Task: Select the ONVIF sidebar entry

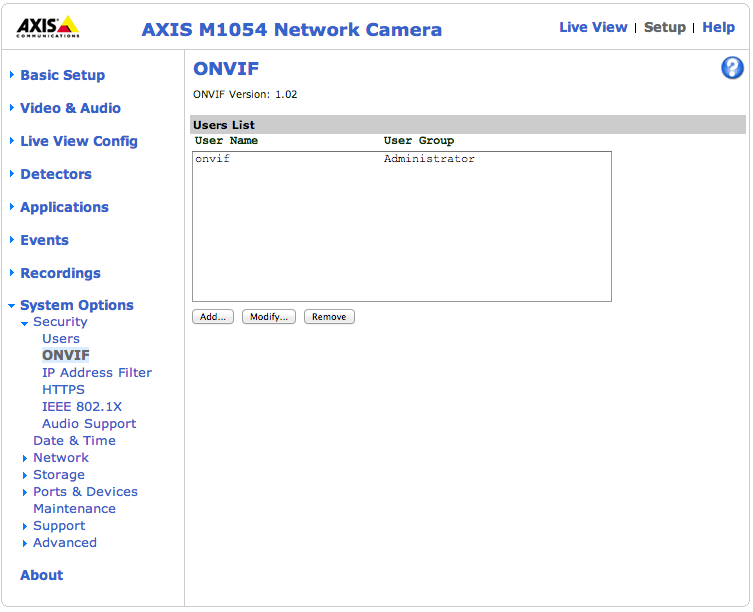Action: click(66, 355)
